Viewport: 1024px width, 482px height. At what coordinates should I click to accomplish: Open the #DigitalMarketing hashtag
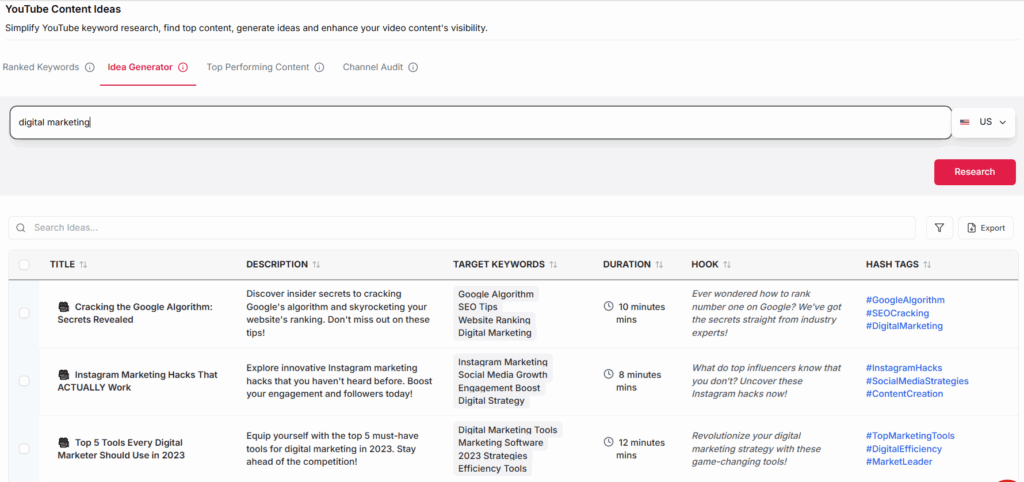click(904, 326)
